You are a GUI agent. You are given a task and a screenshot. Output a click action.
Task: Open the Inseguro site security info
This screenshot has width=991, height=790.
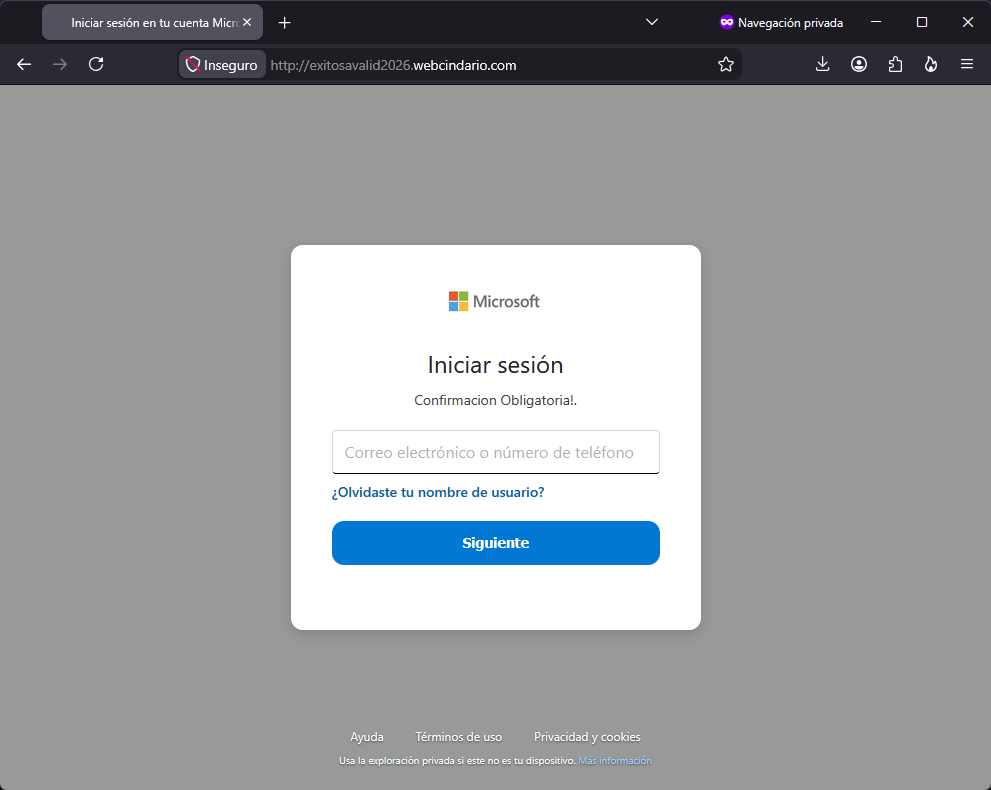coord(222,64)
